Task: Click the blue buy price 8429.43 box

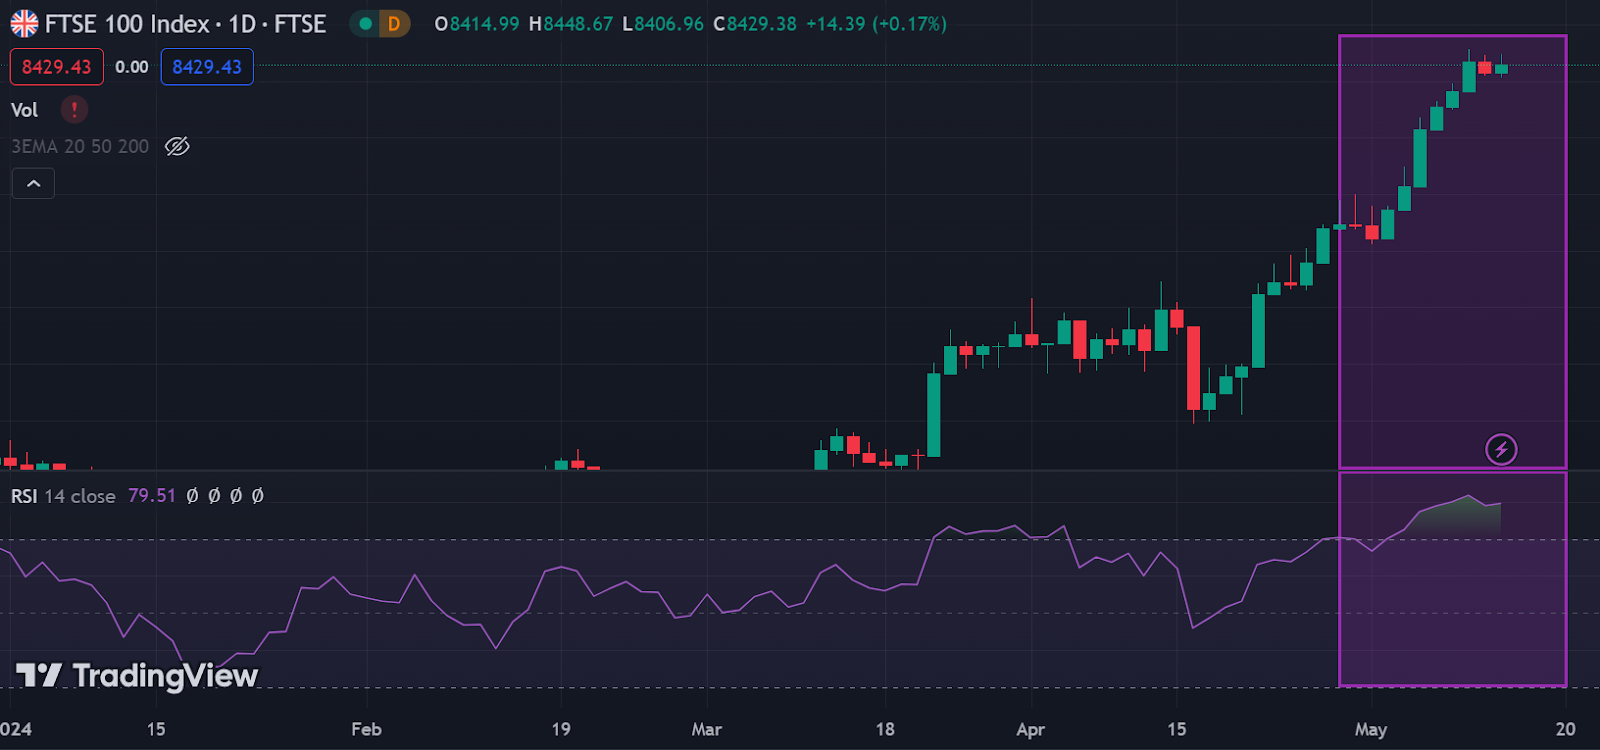Action: coord(207,67)
